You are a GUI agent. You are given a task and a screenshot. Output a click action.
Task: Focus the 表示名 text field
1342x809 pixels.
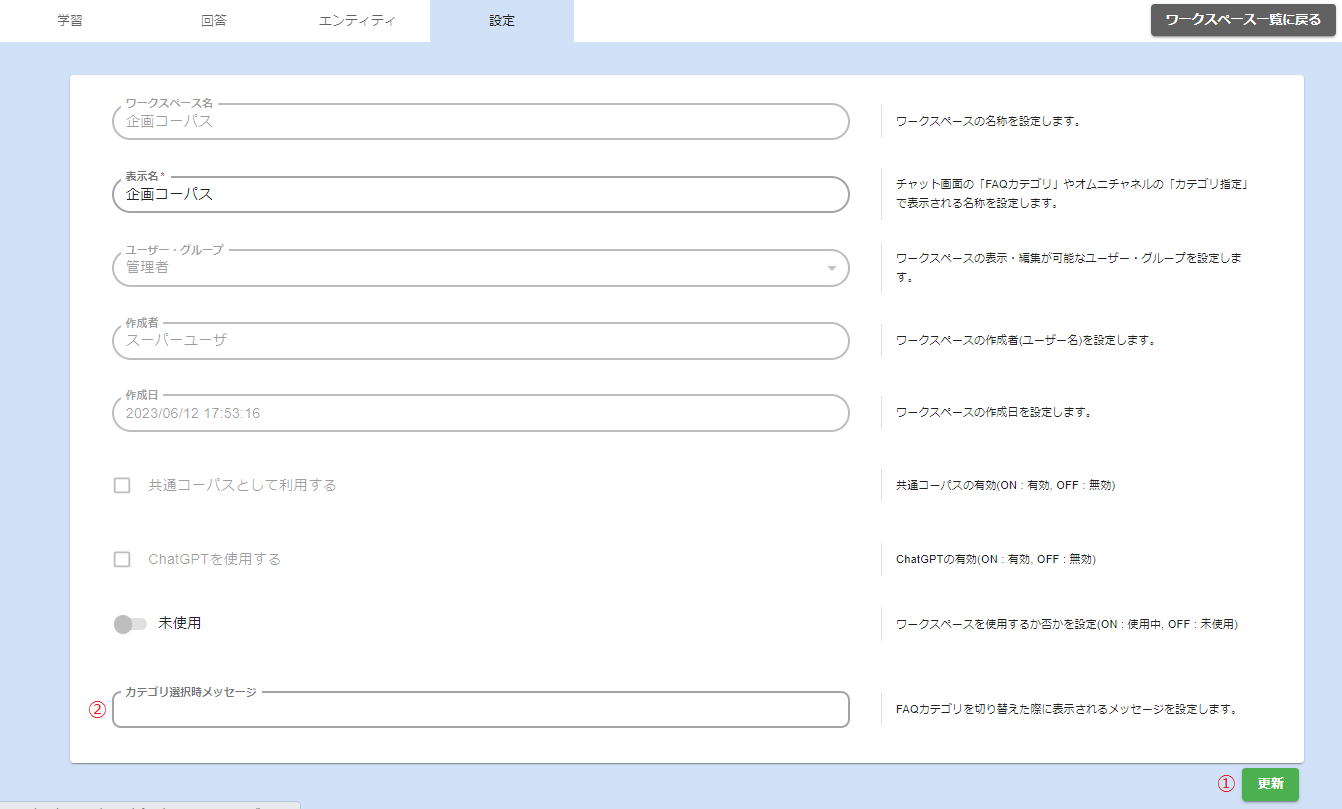pos(480,195)
